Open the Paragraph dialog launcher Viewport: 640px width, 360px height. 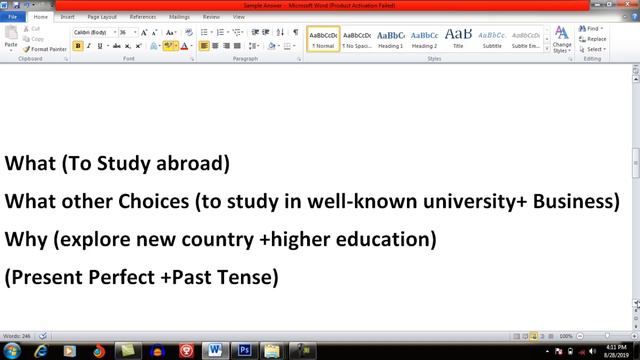299,59
